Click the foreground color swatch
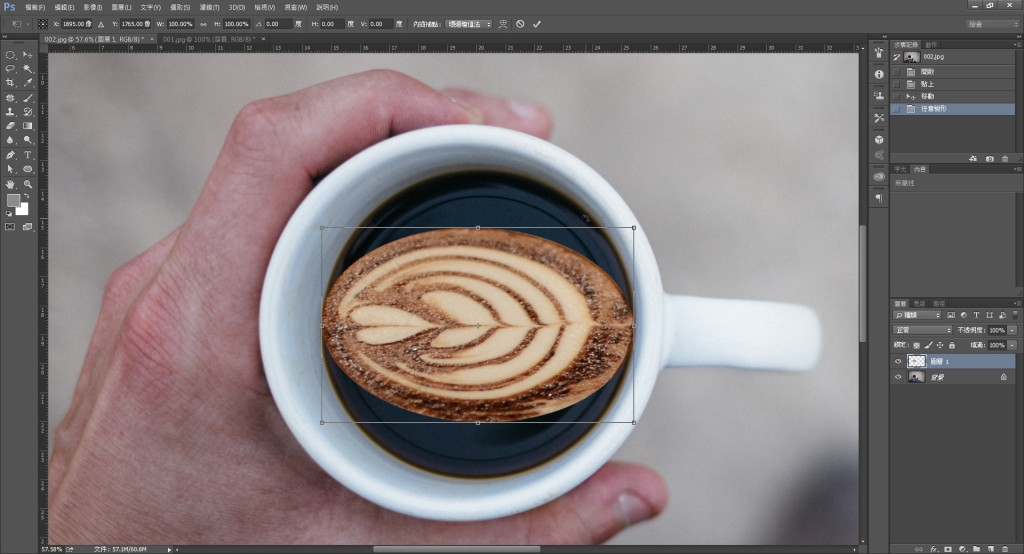The height and width of the screenshot is (554, 1024). pos(13,201)
